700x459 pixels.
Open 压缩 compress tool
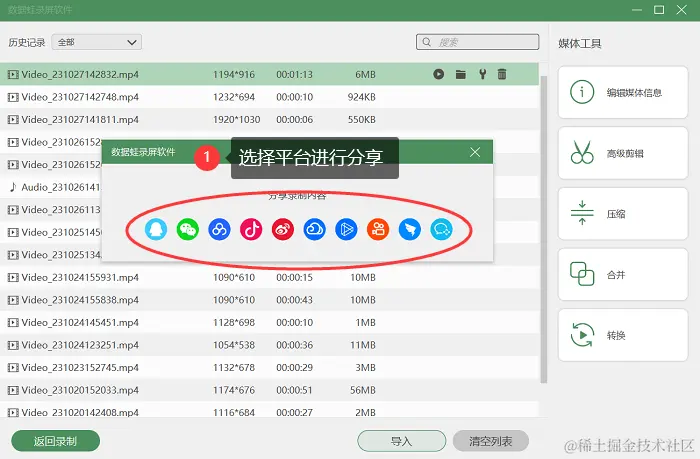tap(623, 214)
